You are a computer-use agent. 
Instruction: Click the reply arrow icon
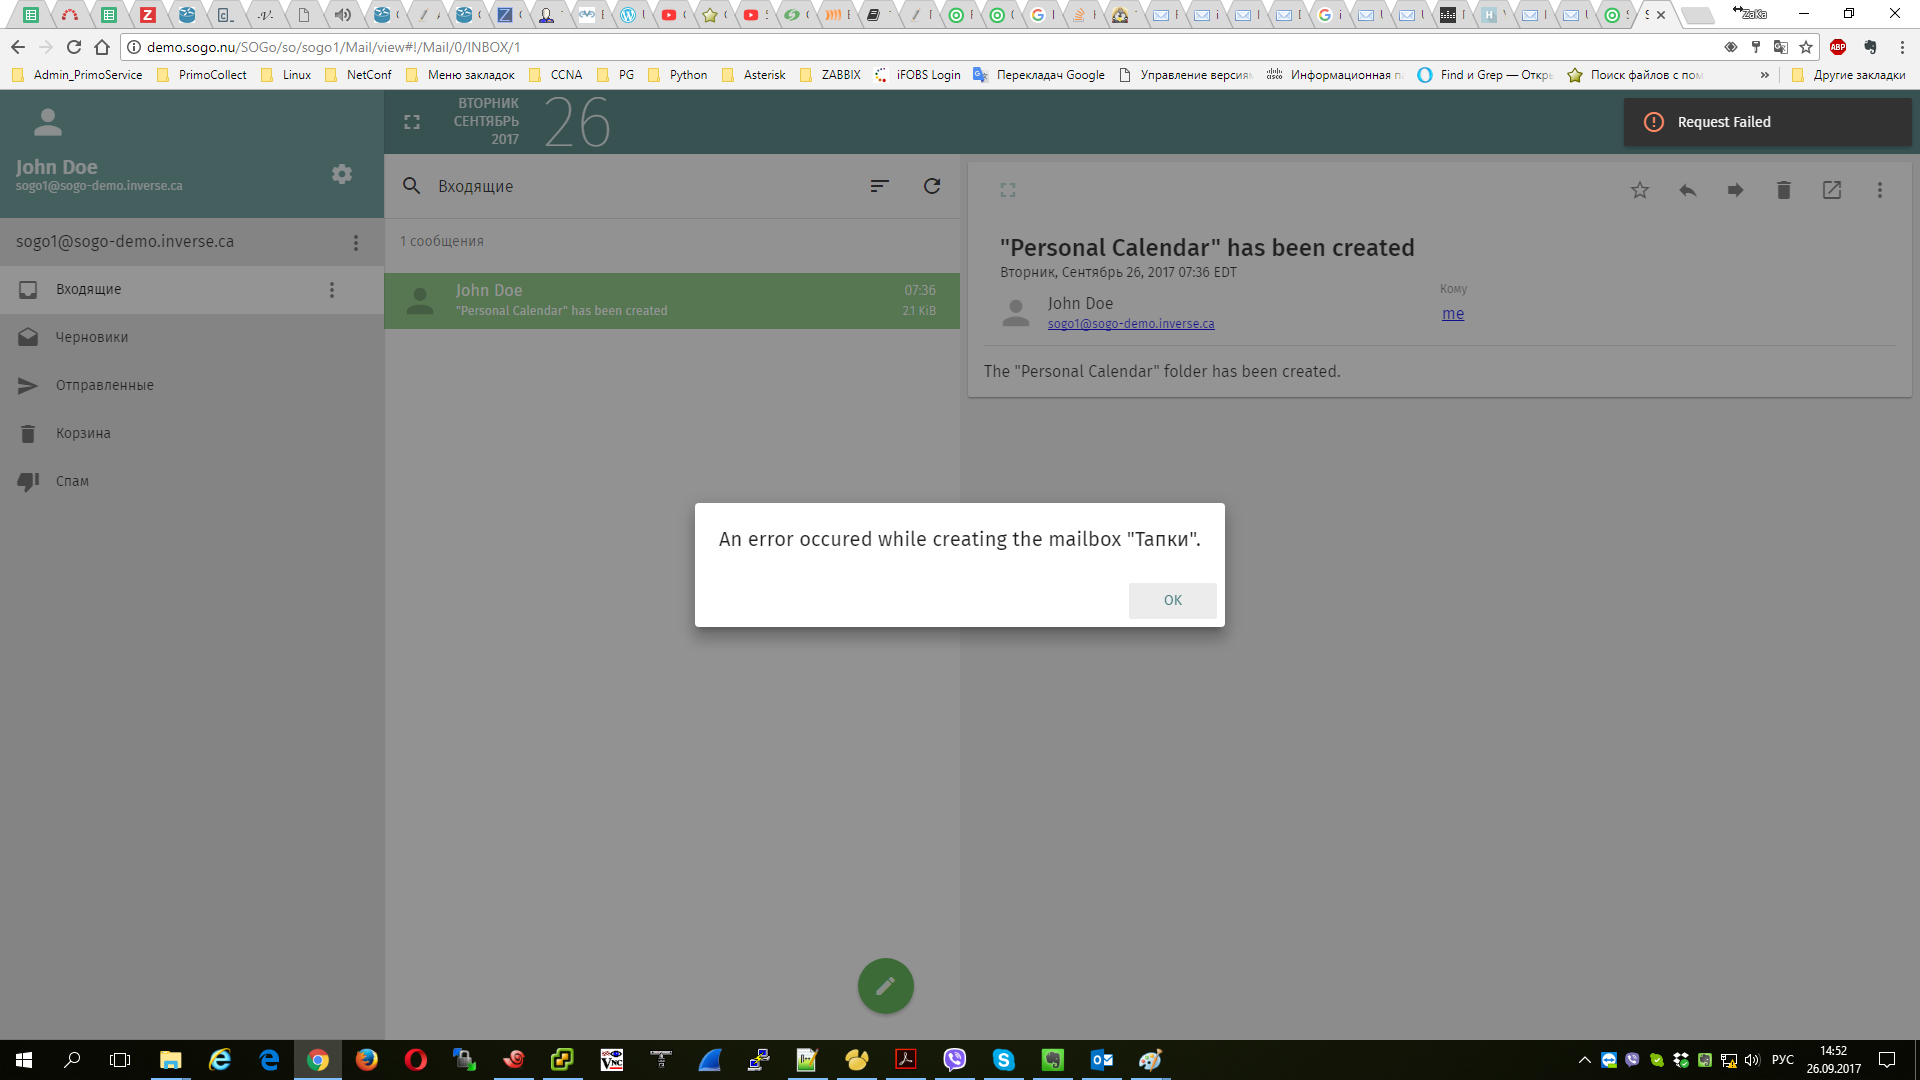(x=1687, y=190)
